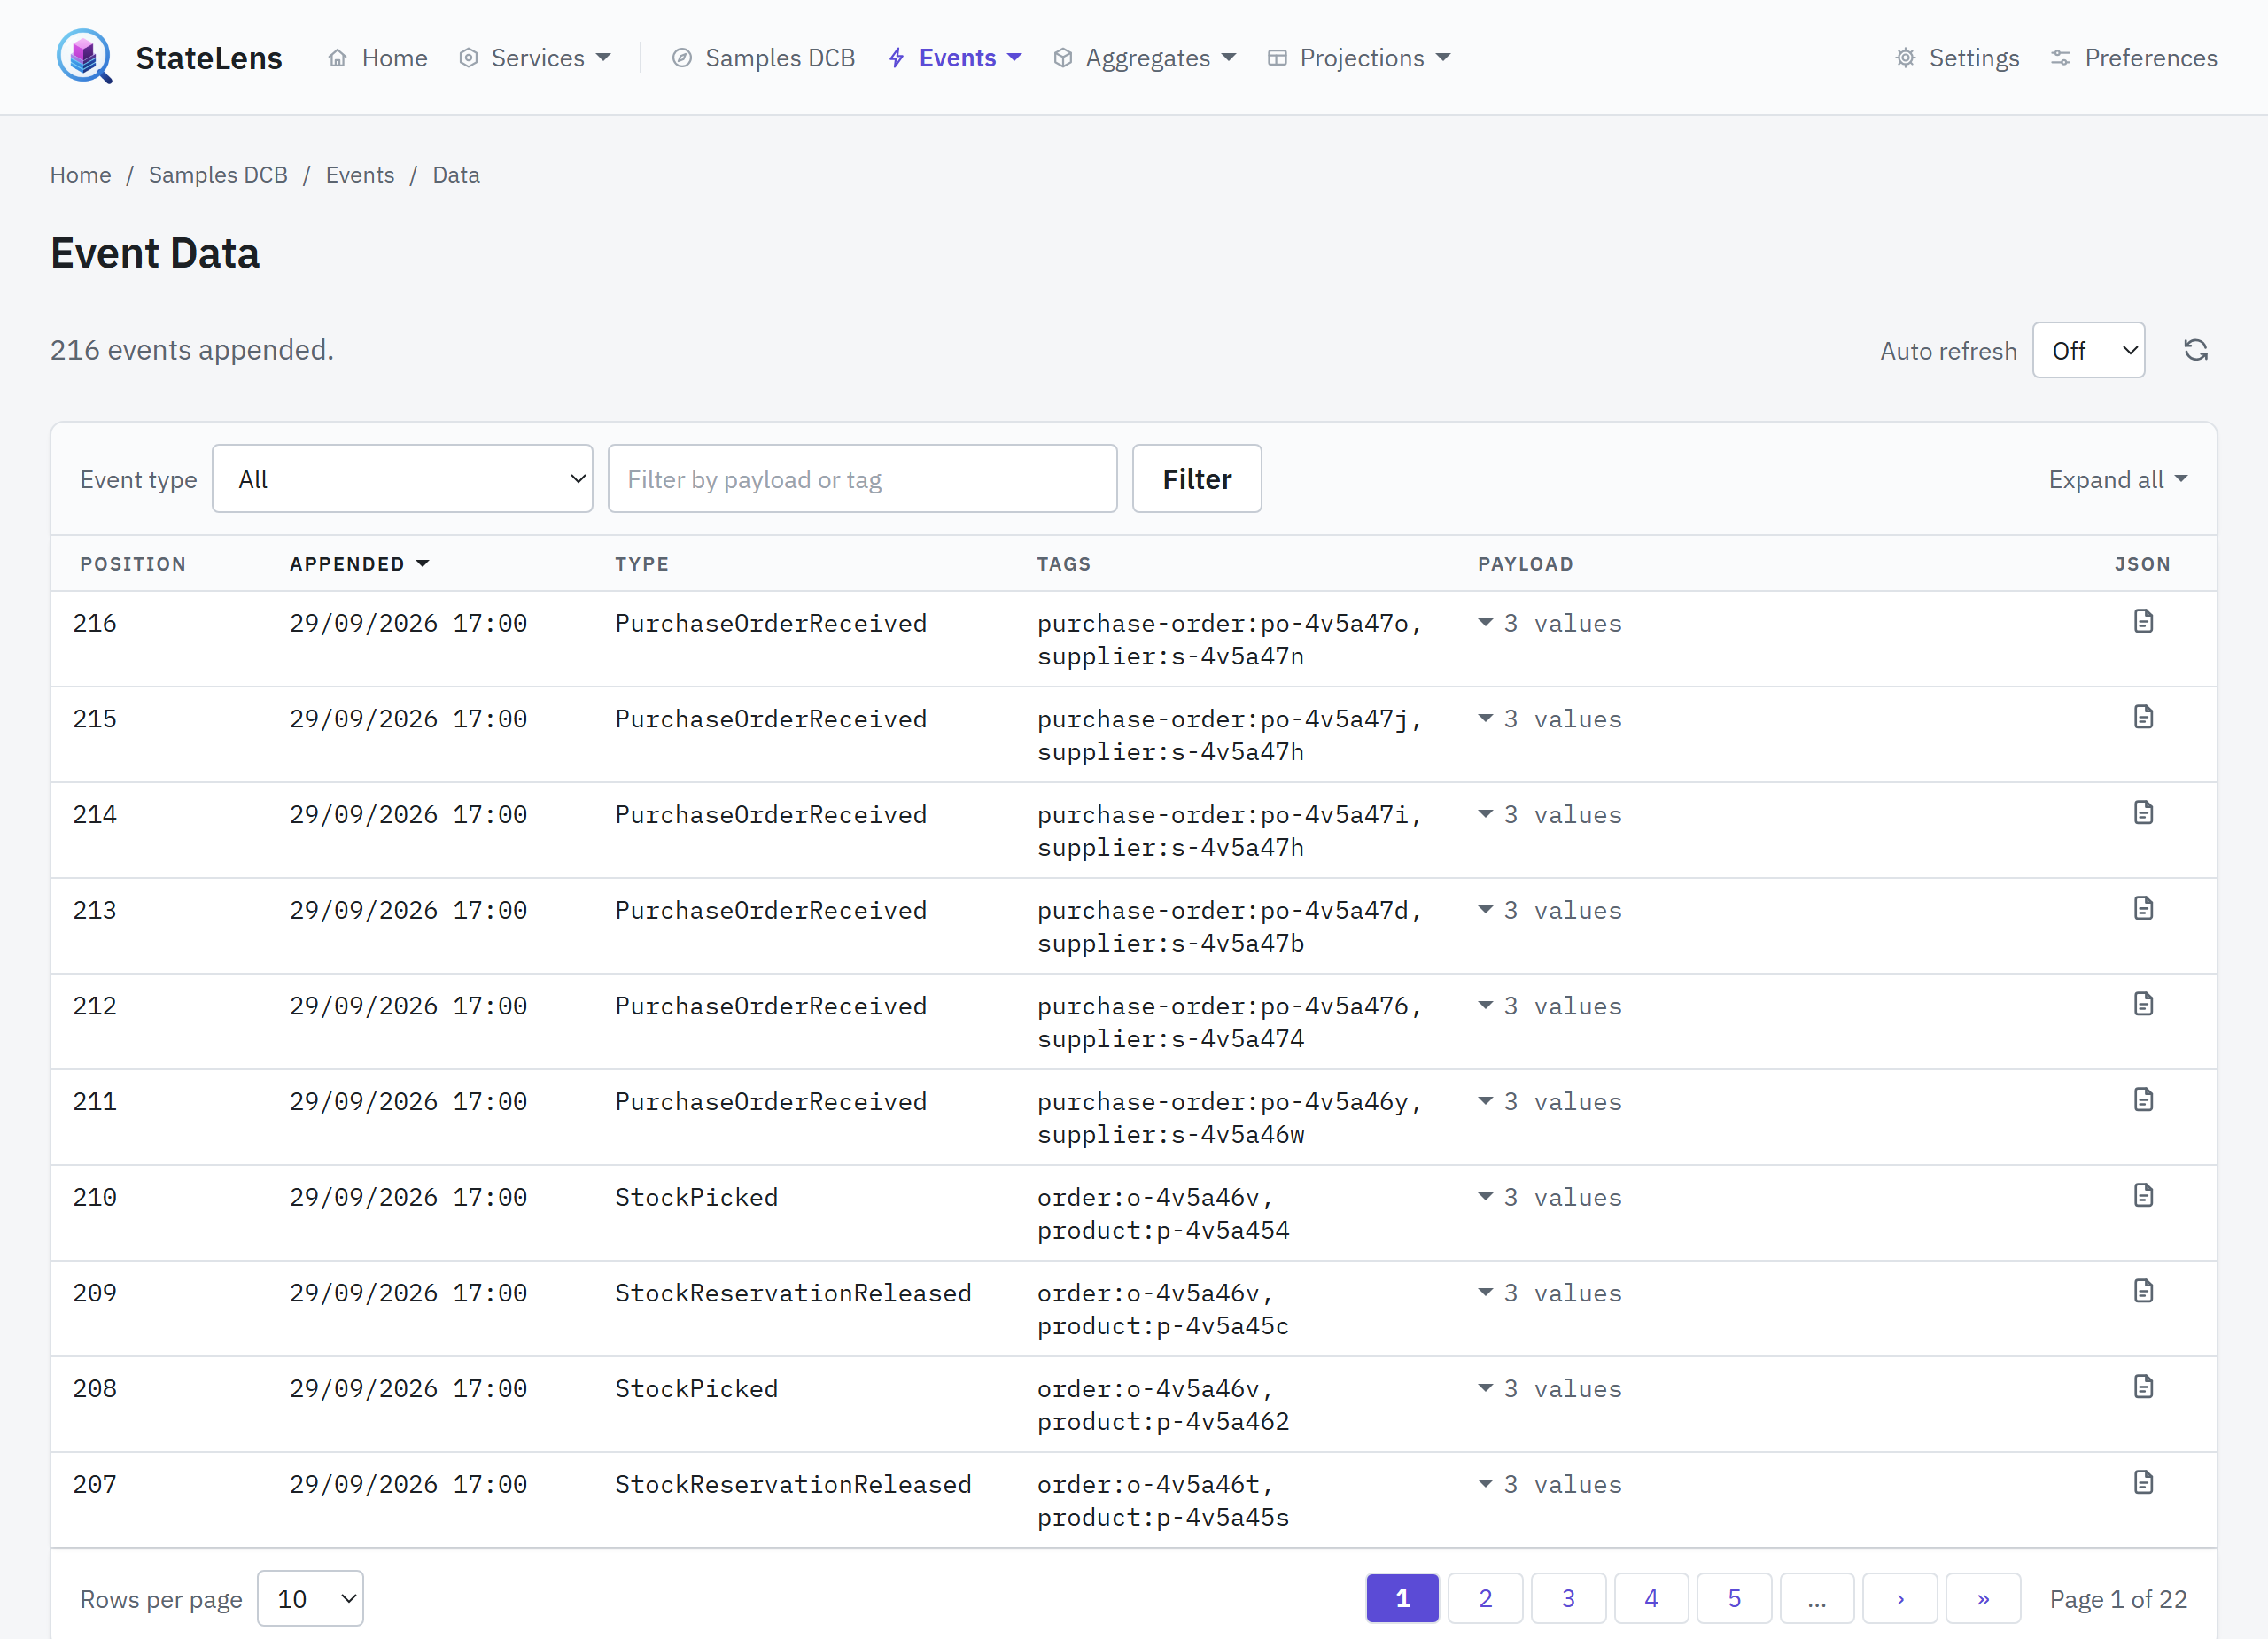Open the Projections dropdown menu
The height and width of the screenshot is (1639, 2268).
(x=1358, y=58)
